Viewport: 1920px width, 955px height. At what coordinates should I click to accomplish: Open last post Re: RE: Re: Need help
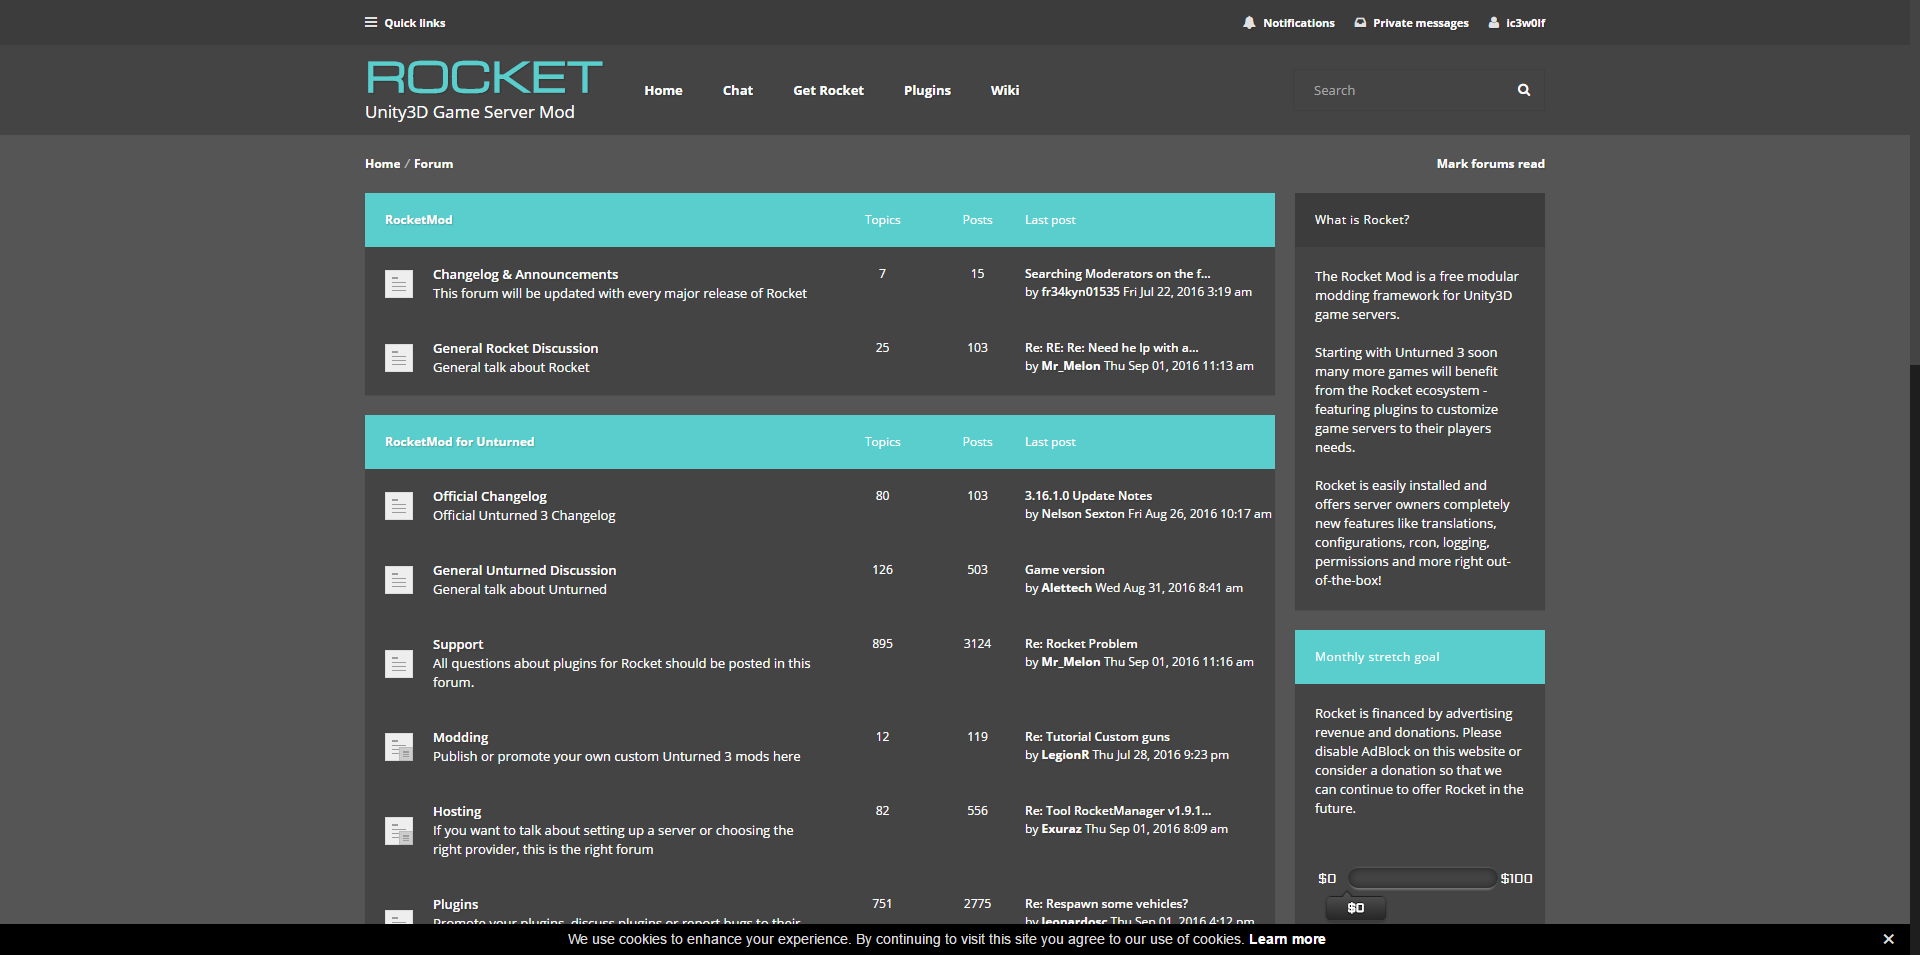click(x=1111, y=348)
